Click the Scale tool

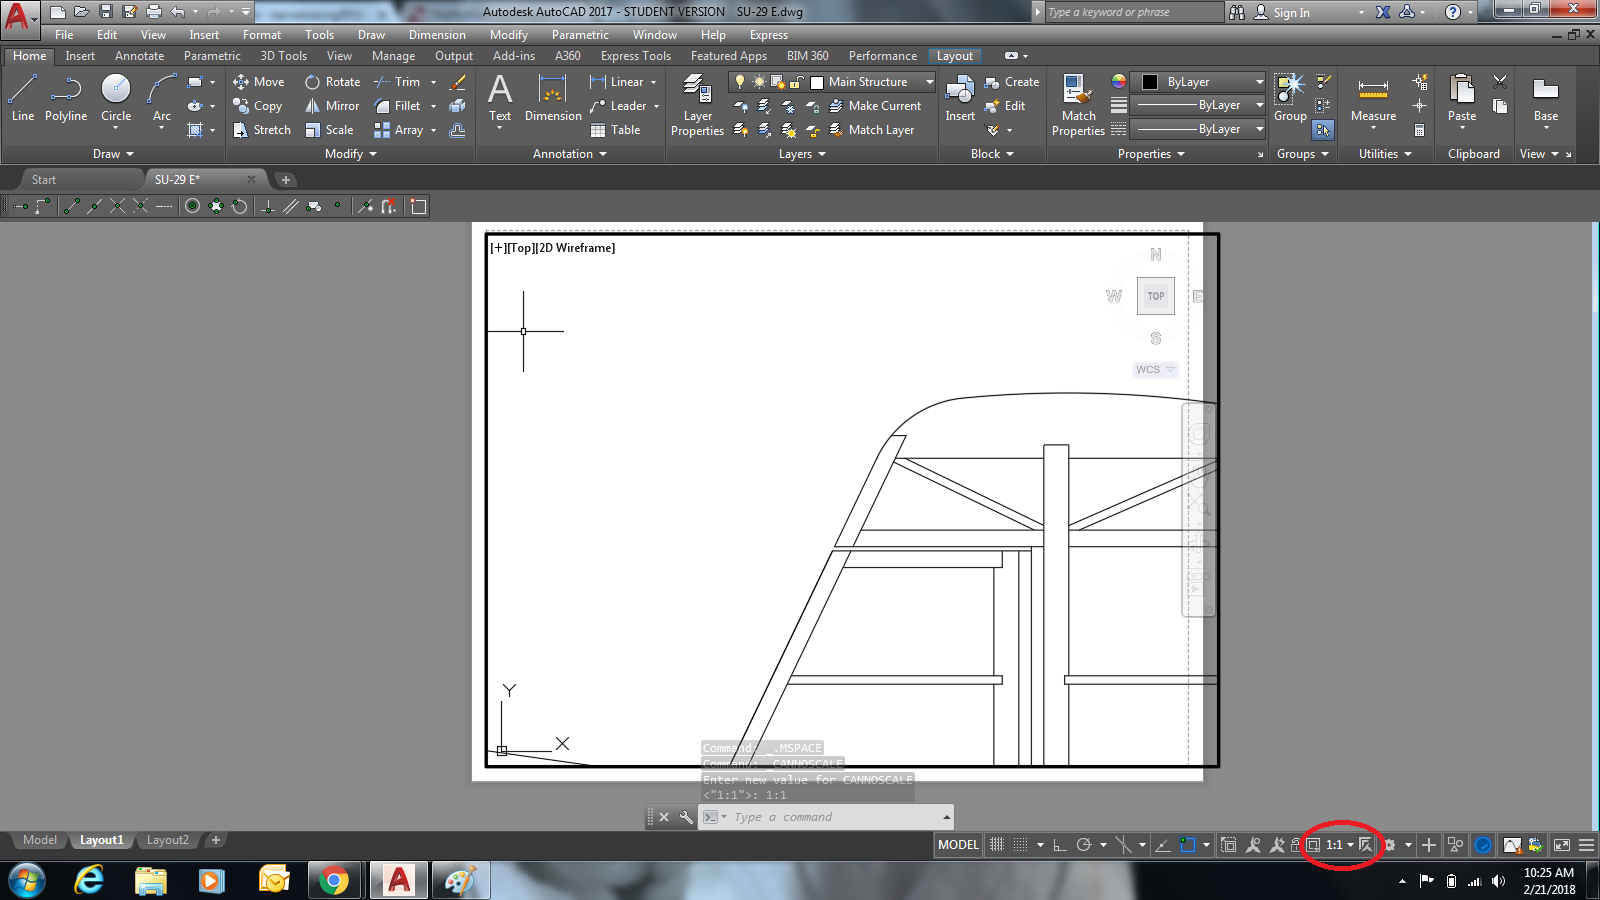coord(329,130)
